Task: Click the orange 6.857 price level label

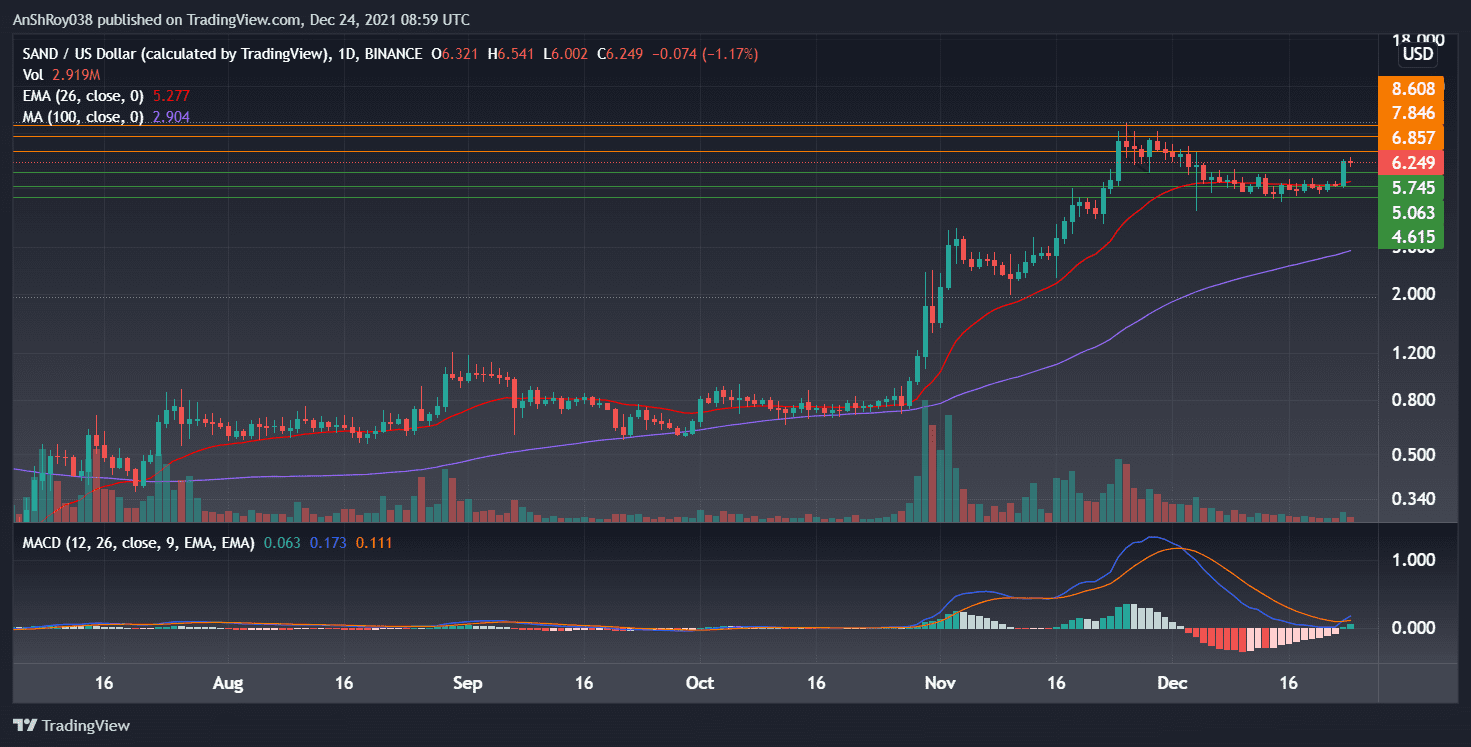Action: (x=1411, y=139)
